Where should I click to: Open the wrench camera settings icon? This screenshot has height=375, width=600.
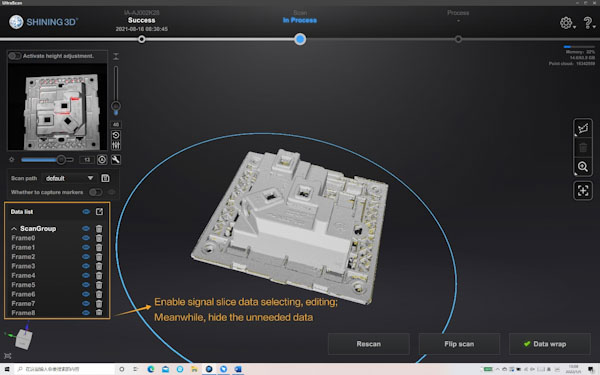coord(116,160)
